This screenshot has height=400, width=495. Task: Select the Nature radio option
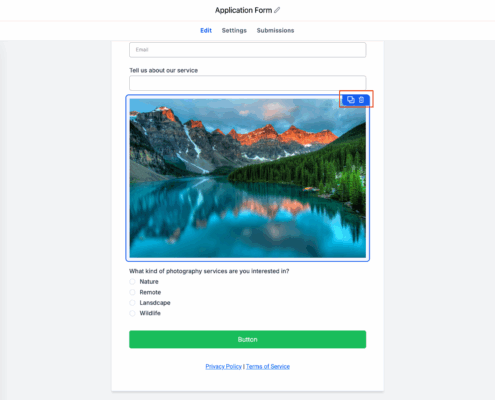[132, 282]
